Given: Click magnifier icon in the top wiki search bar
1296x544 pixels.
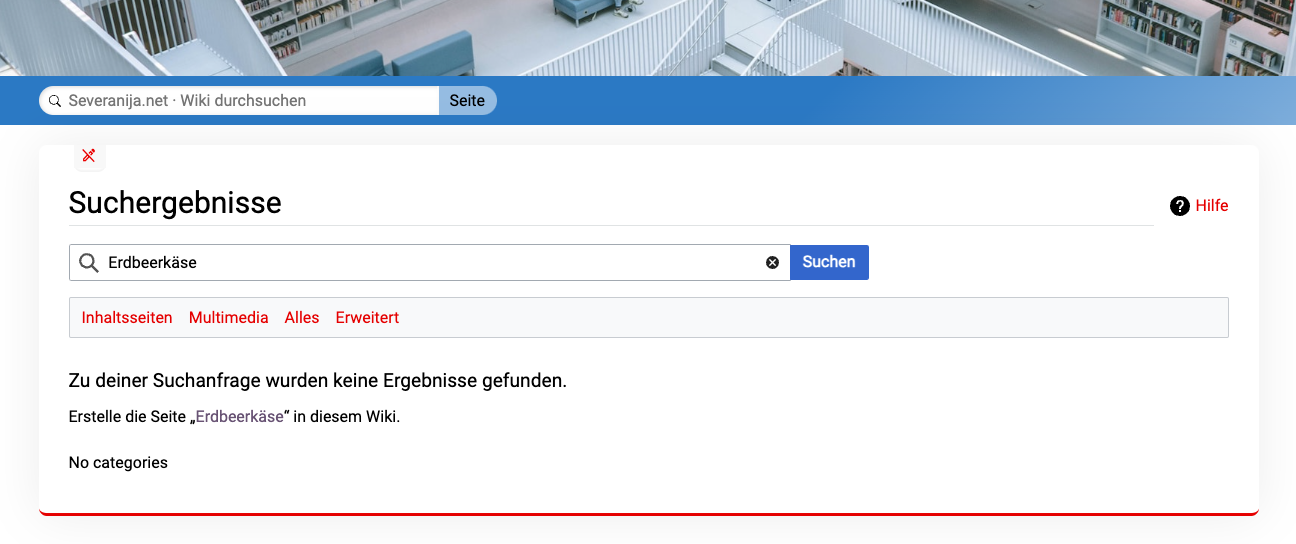Looking at the screenshot, I should click(55, 101).
